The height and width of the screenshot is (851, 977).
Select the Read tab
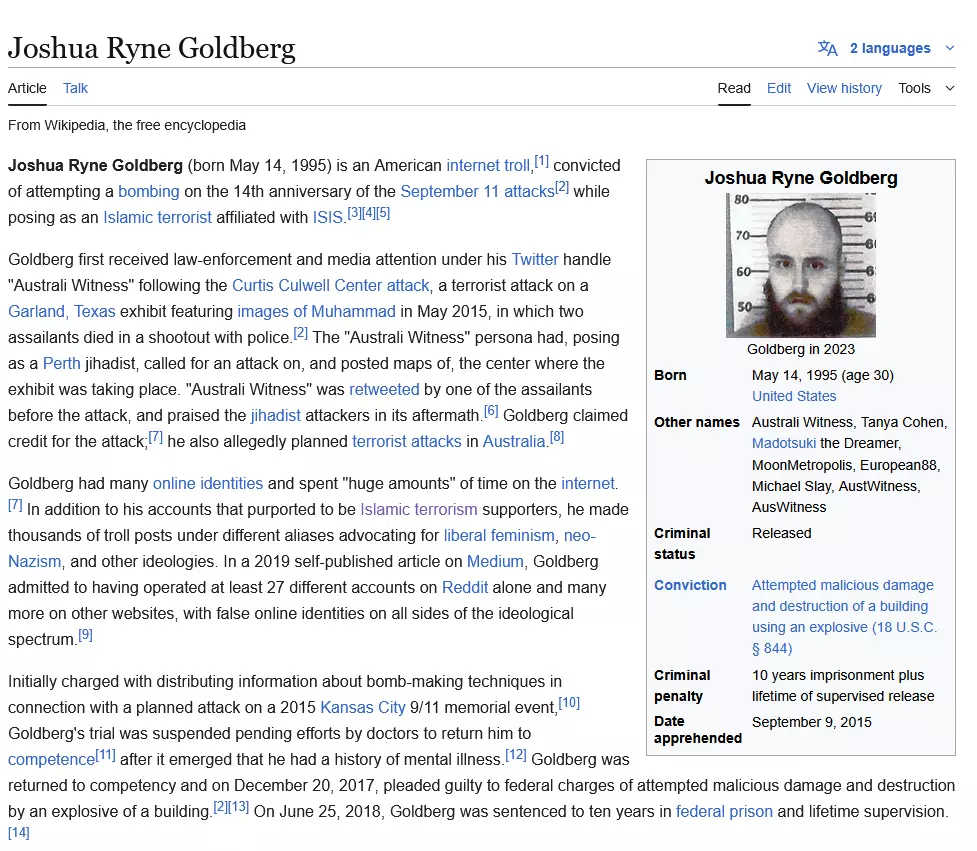(x=734, y=88)
